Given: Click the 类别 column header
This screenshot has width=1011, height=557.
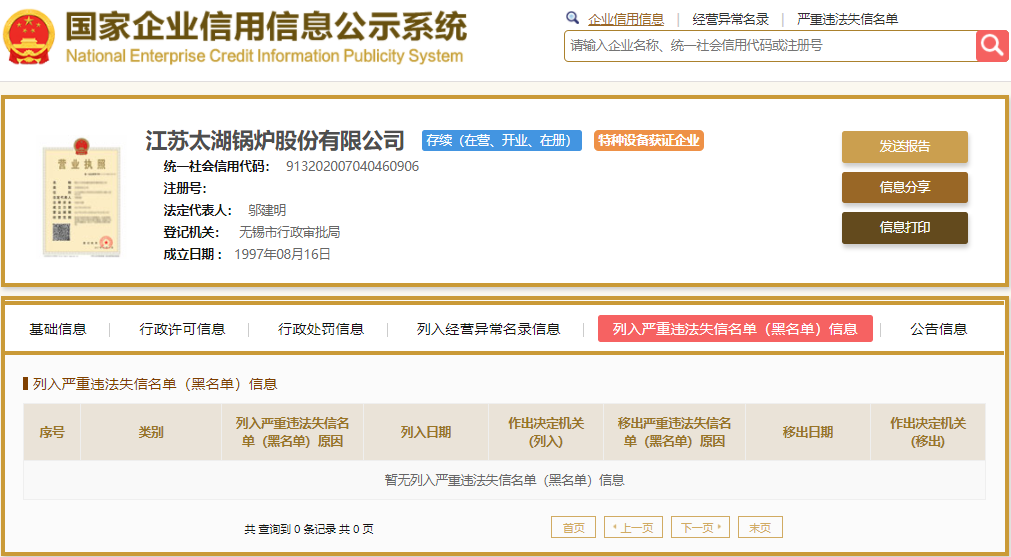Looking at the screenshot, I should click(x=151, y=432).
